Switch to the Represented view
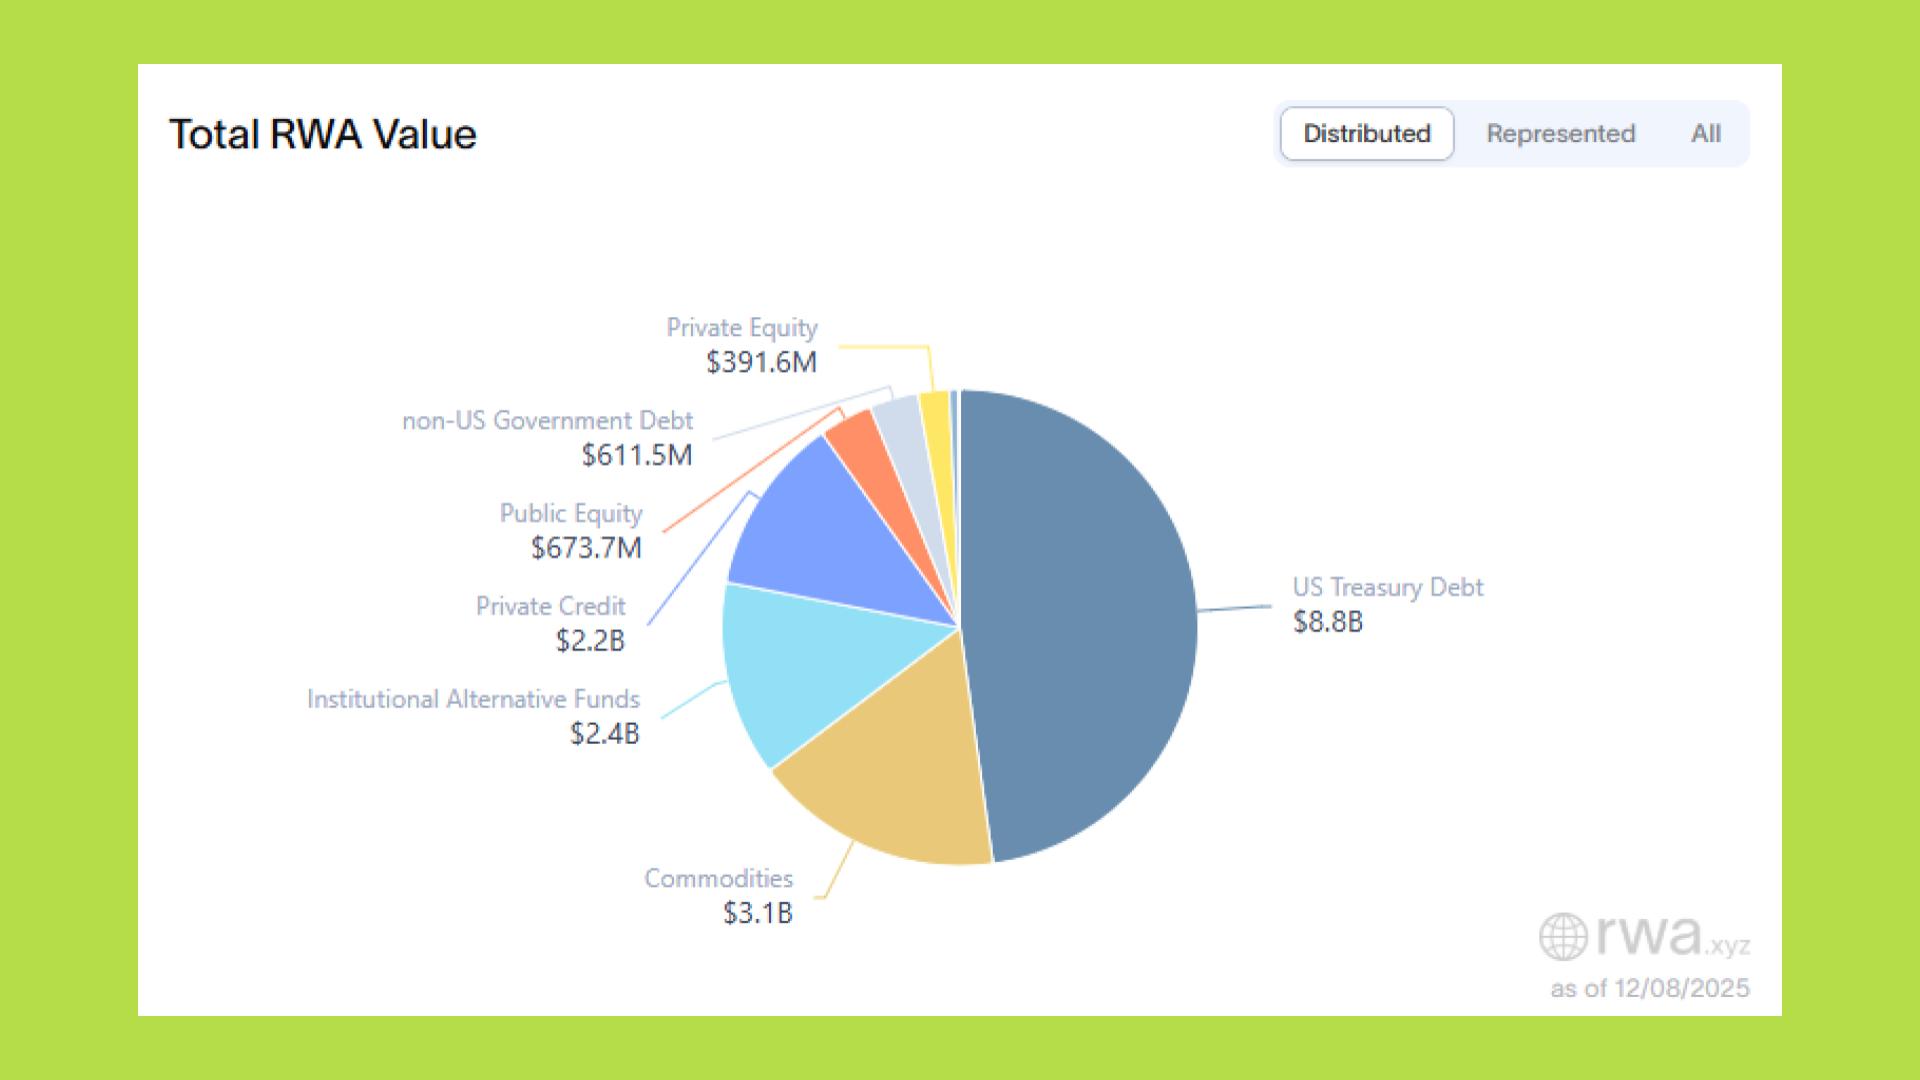Image resolution: width=1920 pixels, height=1080 pixels. tap(1560, 134)
